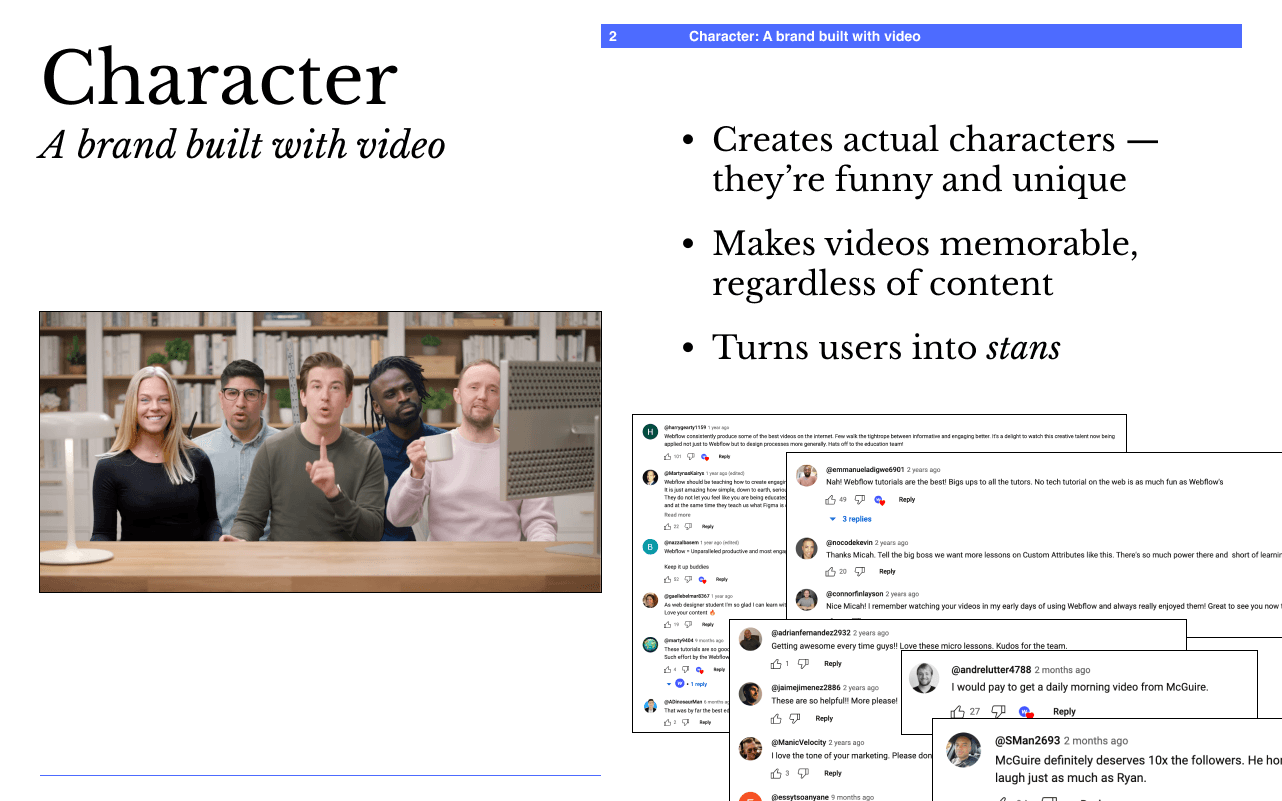The image size is (1282, 801).
Task: Dislike @andrelutter4788's comment
Action: pos(998,712)
